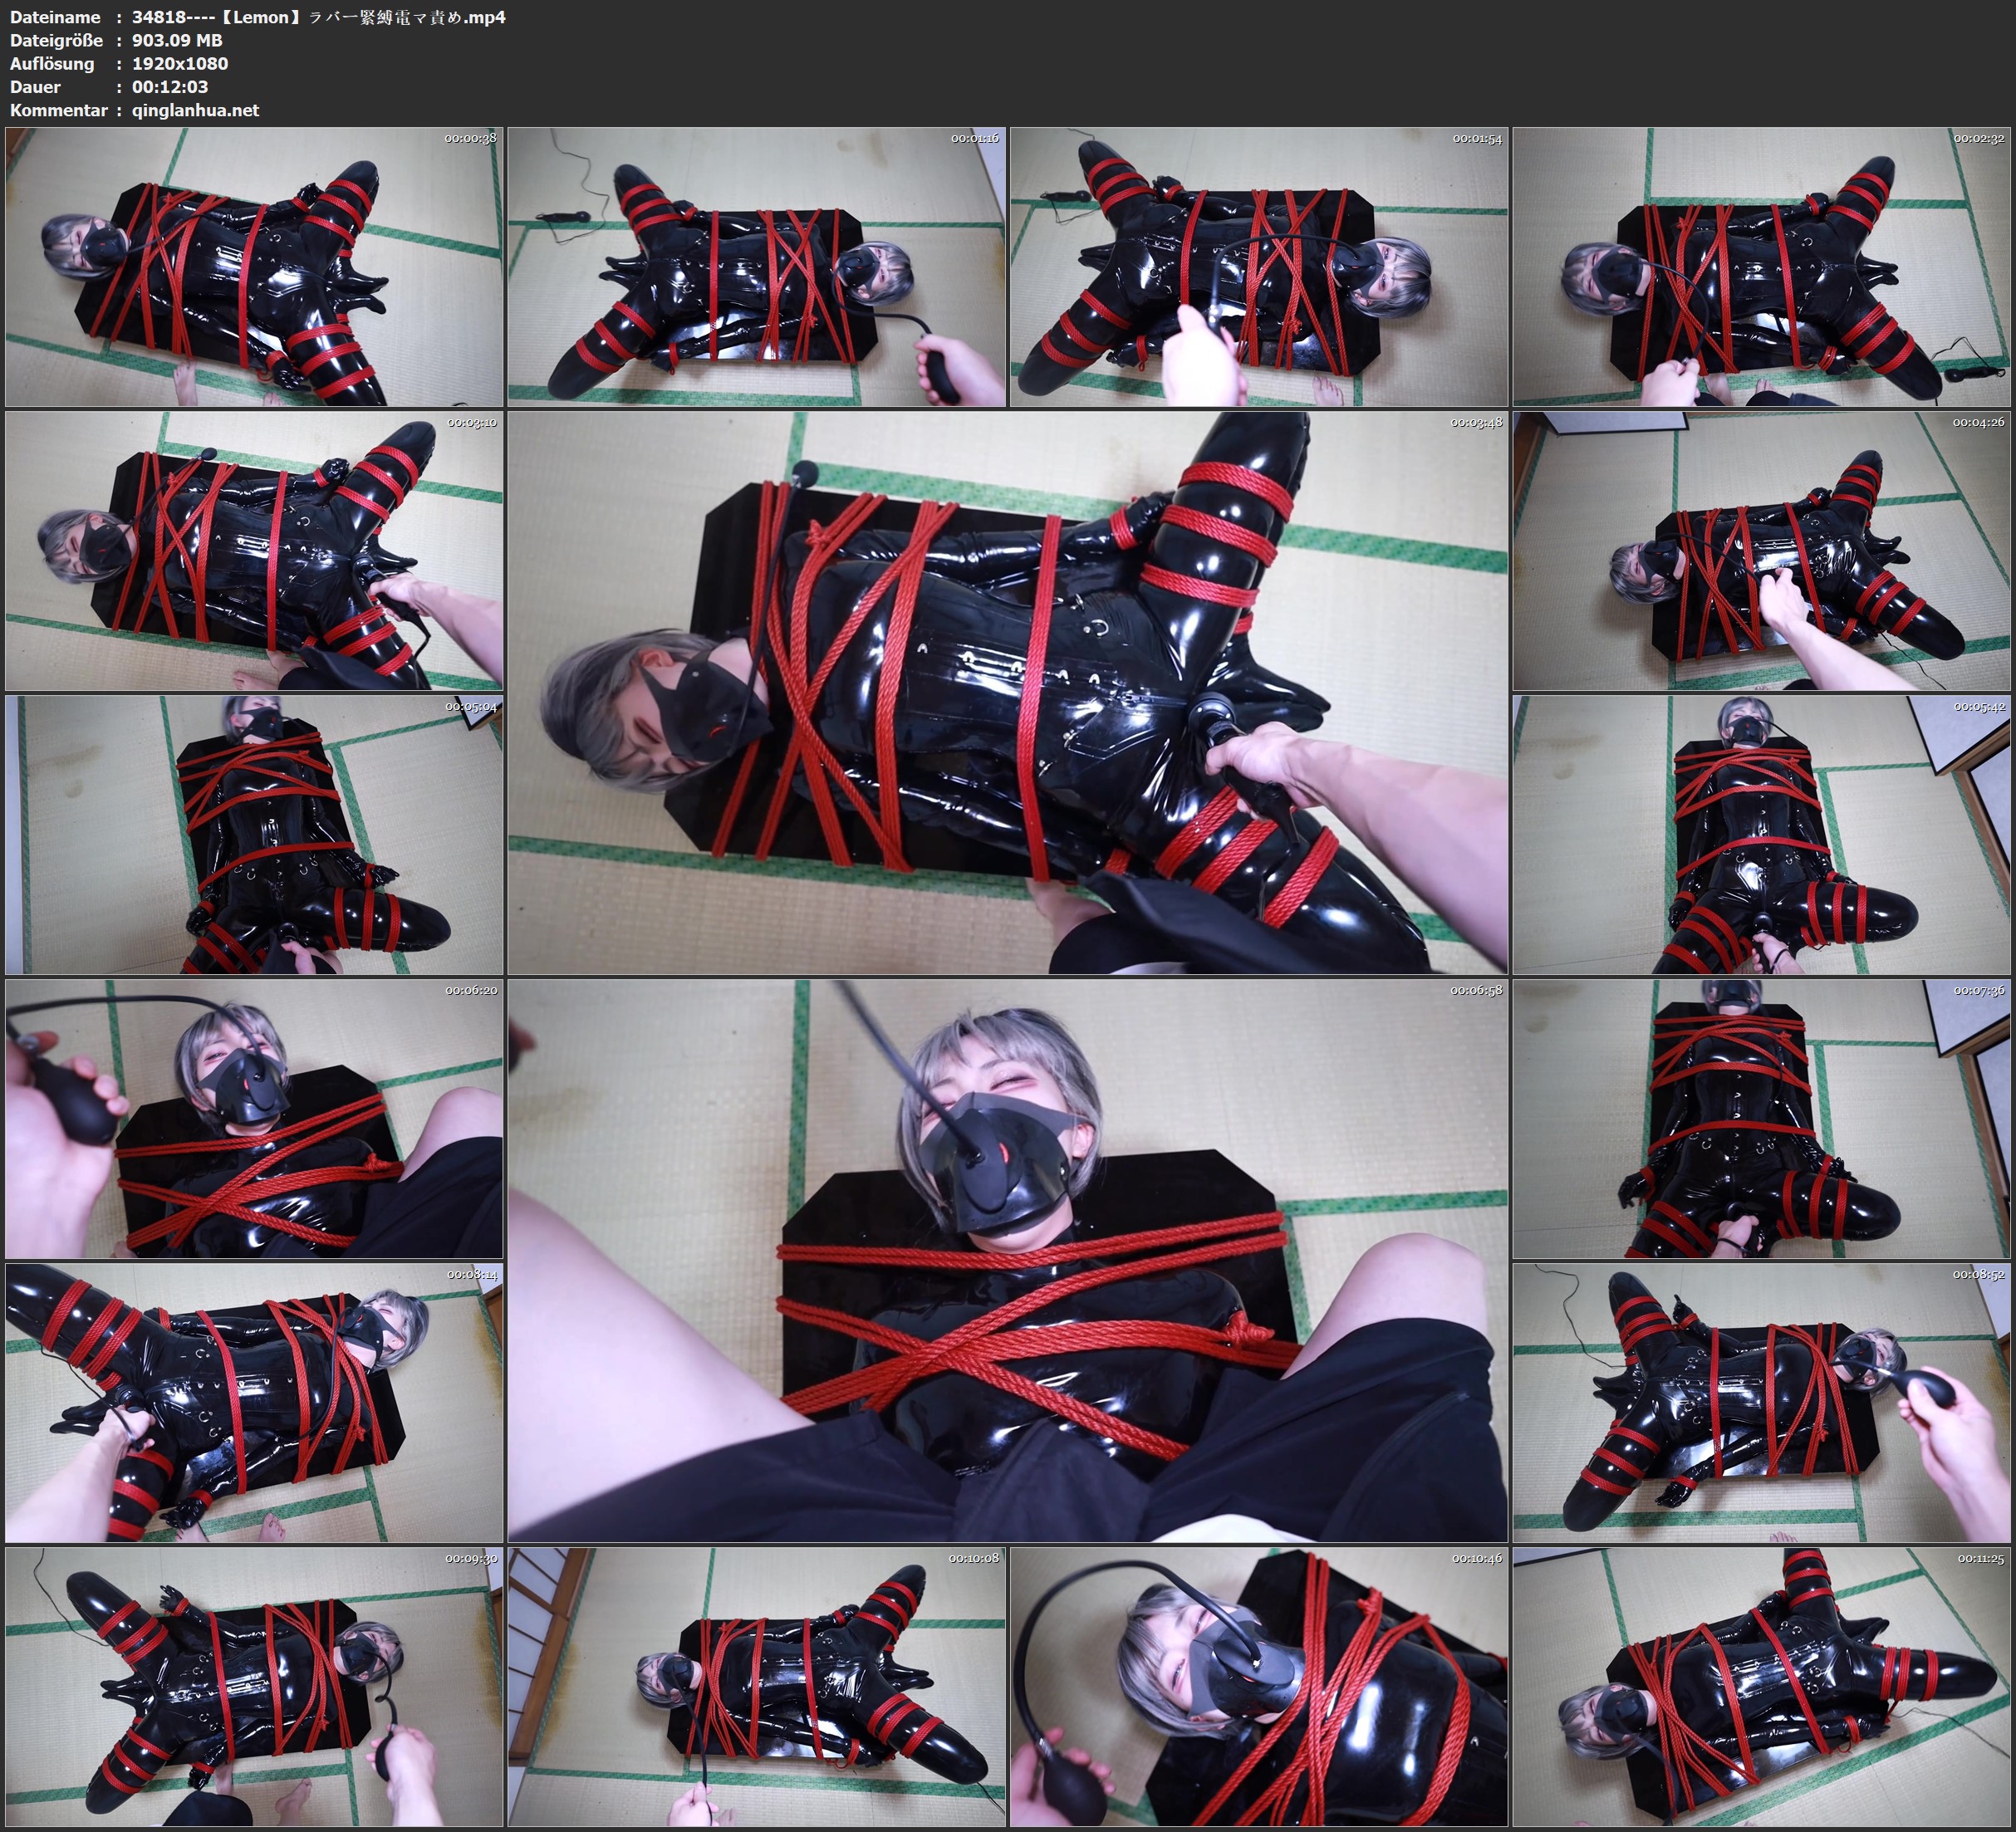The height and width of the screenshot is (1832, 2016).
Task: Click the thumbnail labeled 00:04:26
Action: [x=1761, y=551]
